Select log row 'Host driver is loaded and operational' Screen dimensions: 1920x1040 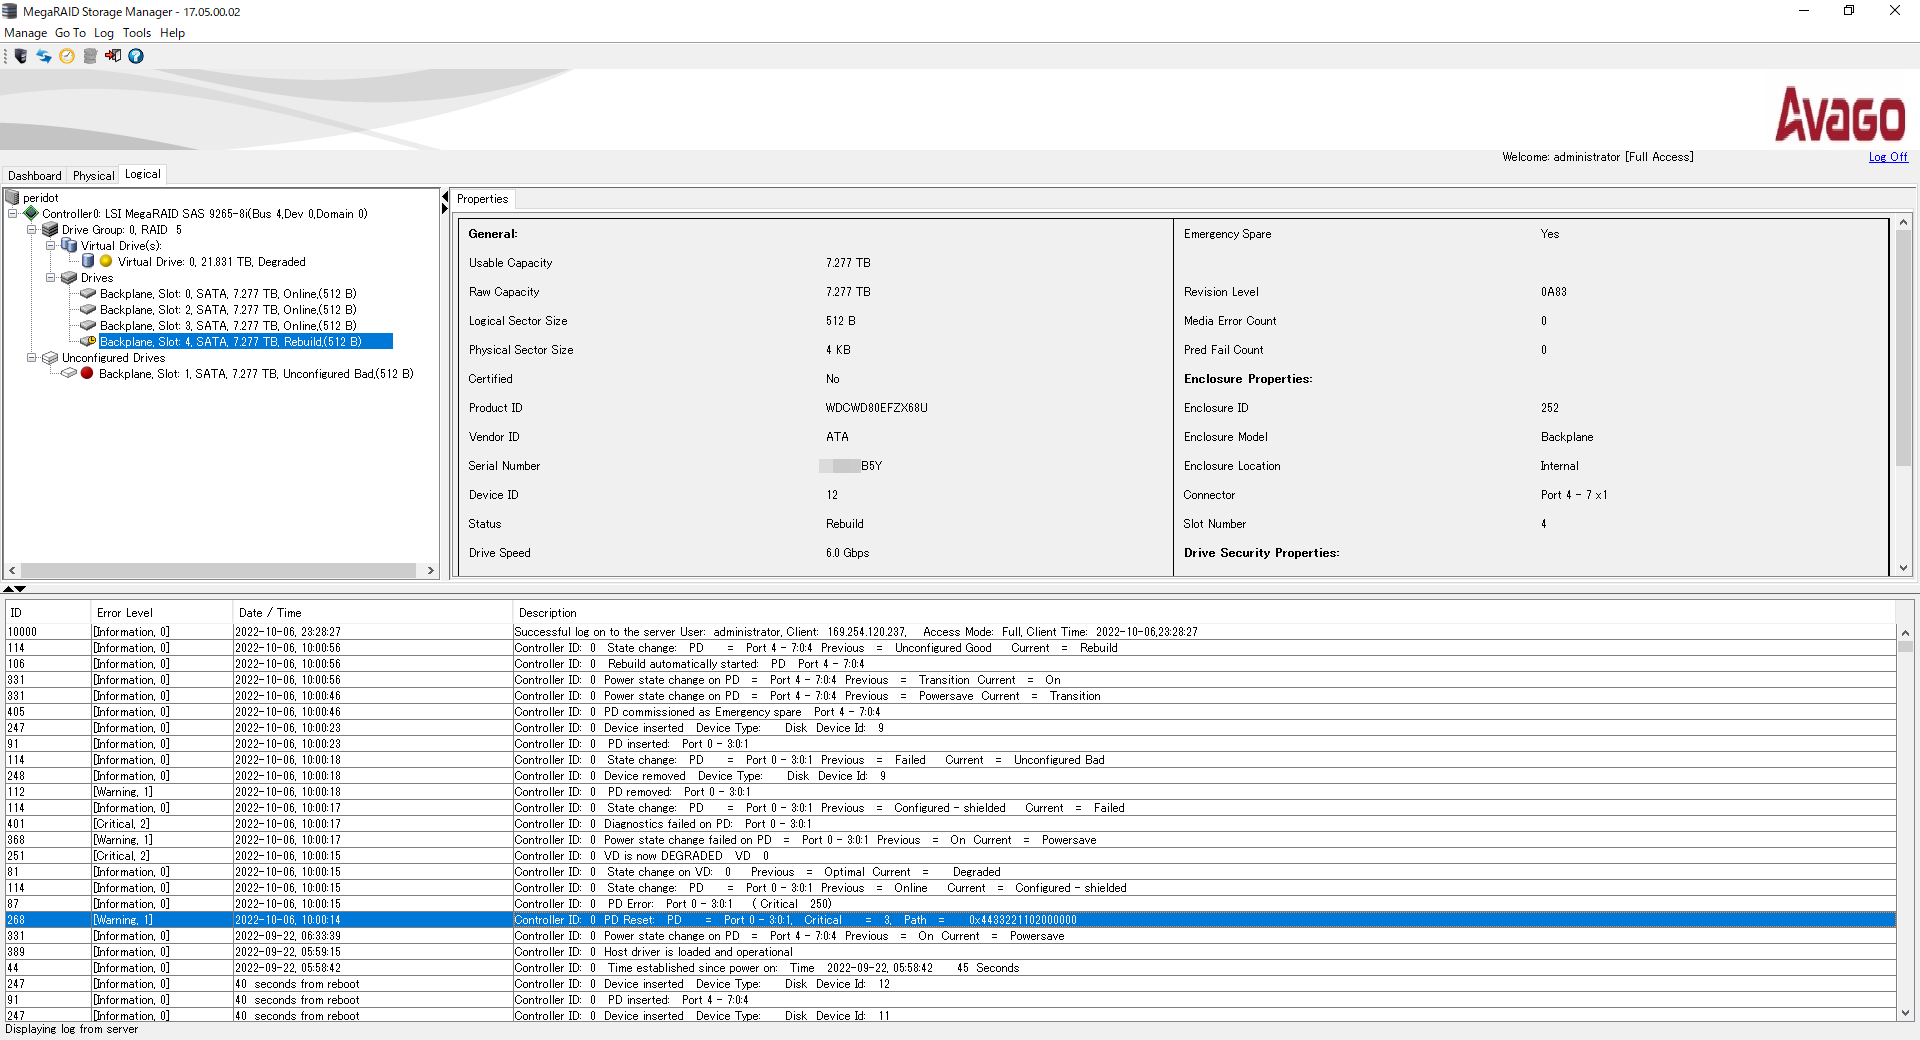coord(950,952)
